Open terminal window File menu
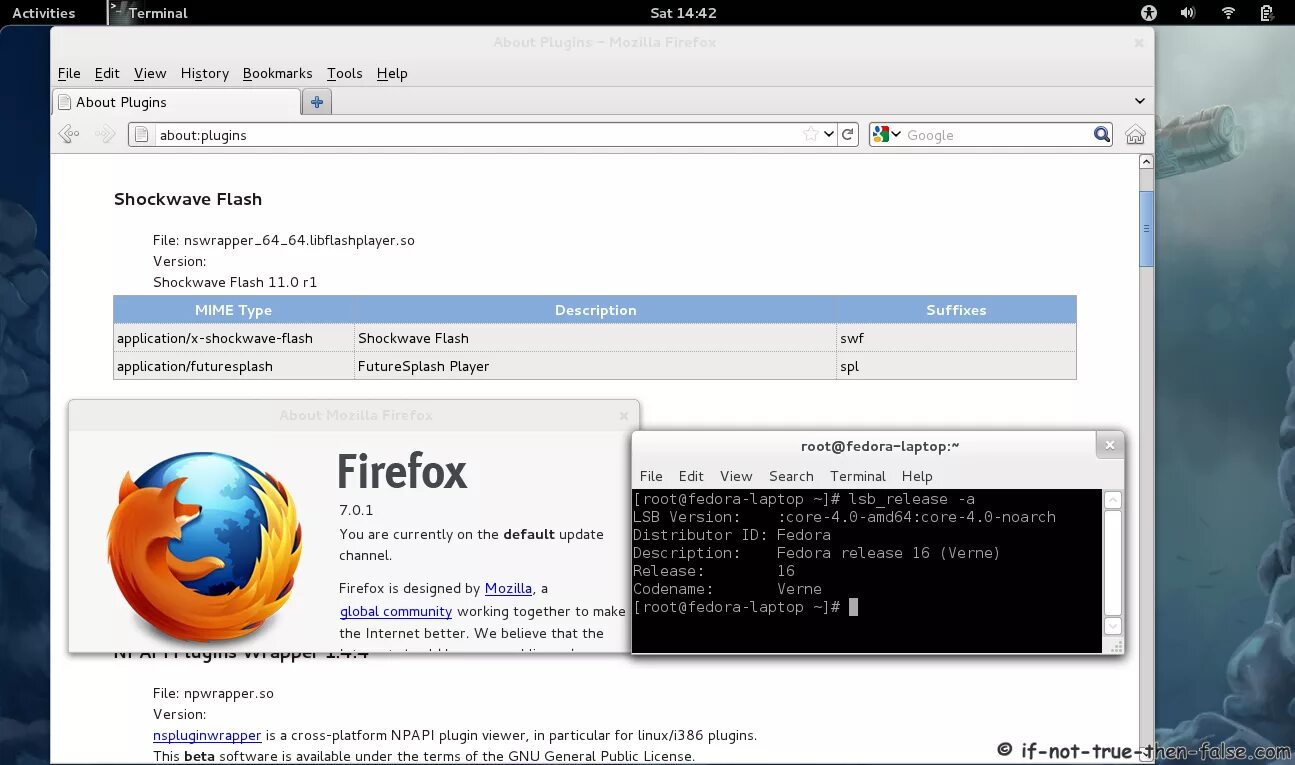1295x765 pixels. 651,476
